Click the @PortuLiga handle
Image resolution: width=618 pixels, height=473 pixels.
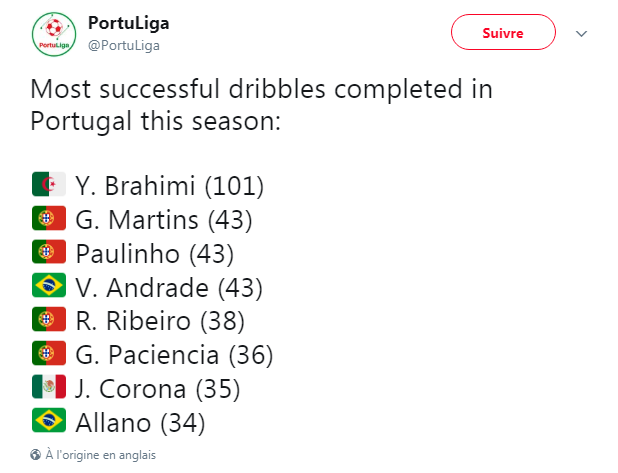[x=124, y=45]
